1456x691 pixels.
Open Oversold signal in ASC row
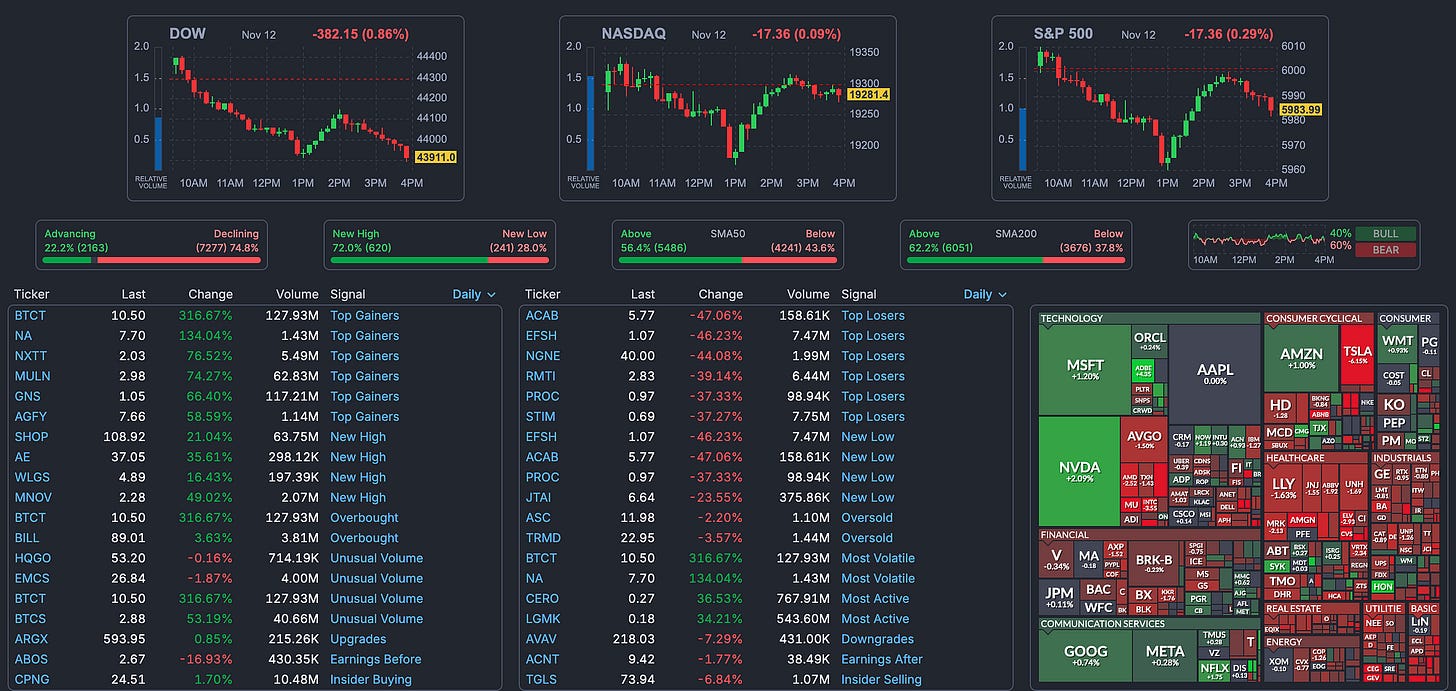point(867,517)
